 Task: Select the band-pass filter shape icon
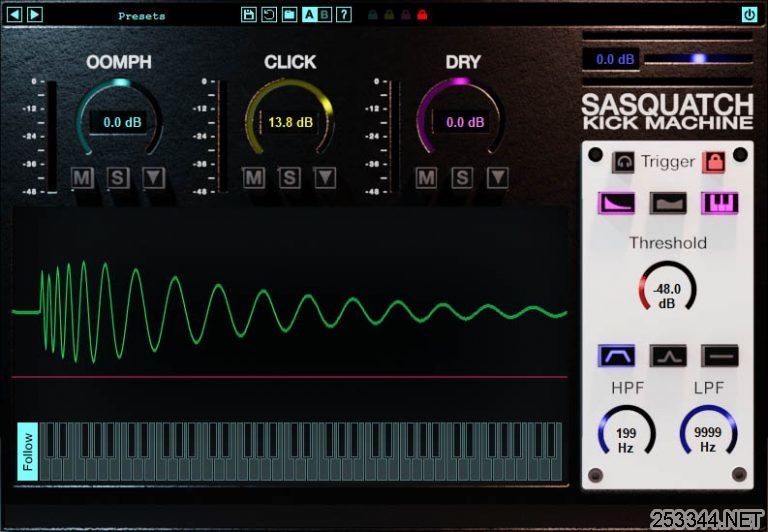616,356
